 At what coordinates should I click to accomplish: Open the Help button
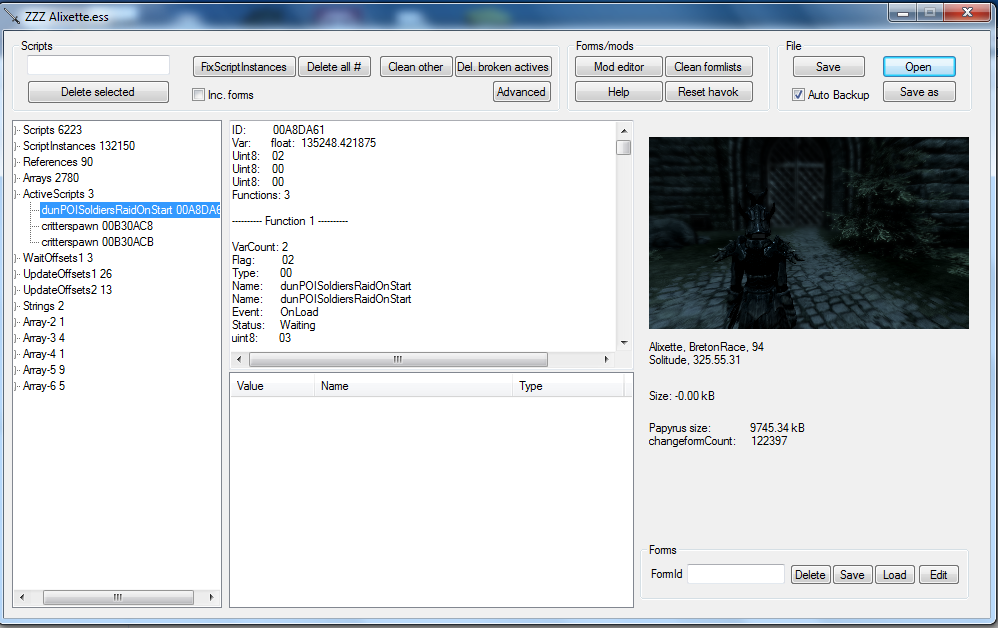point(619,92)
